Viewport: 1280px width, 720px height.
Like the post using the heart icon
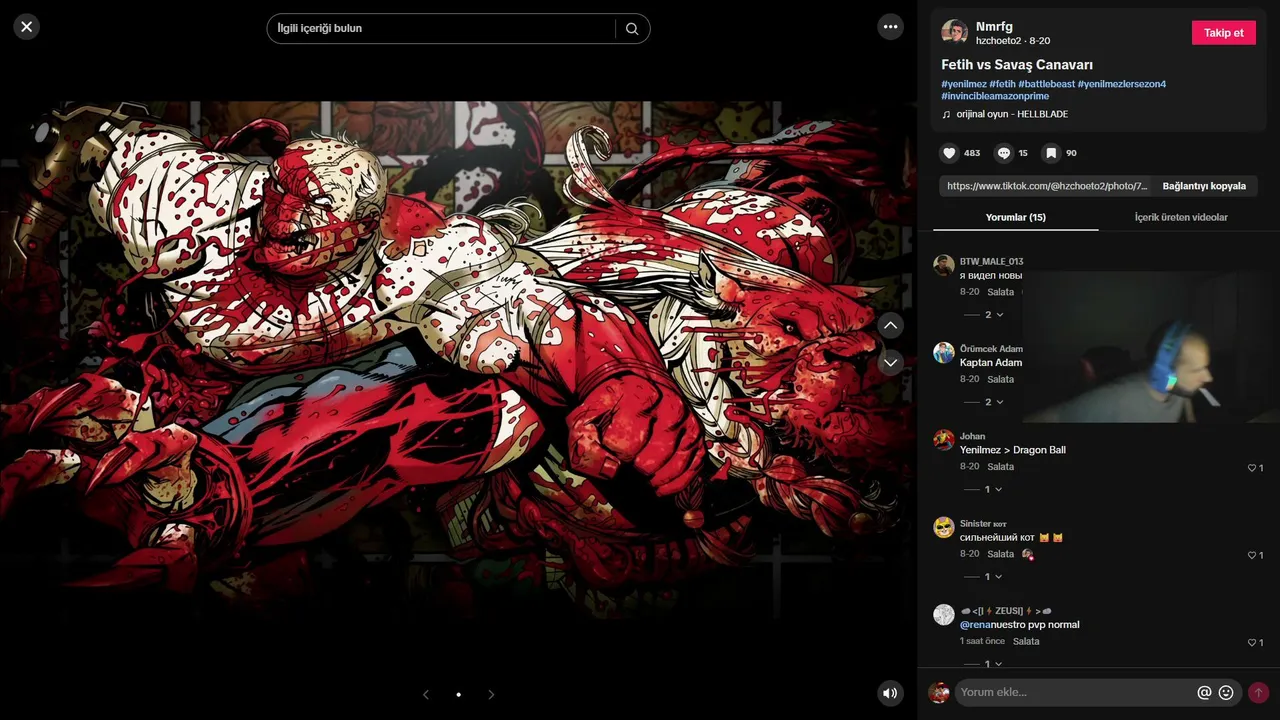coord(949,153)
